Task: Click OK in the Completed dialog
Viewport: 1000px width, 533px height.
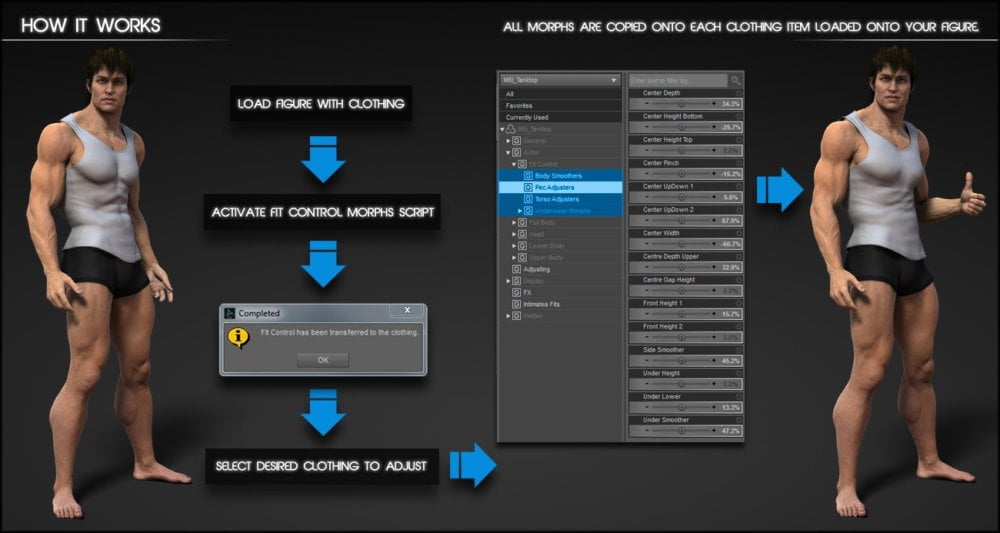Action: coord(323,360)
